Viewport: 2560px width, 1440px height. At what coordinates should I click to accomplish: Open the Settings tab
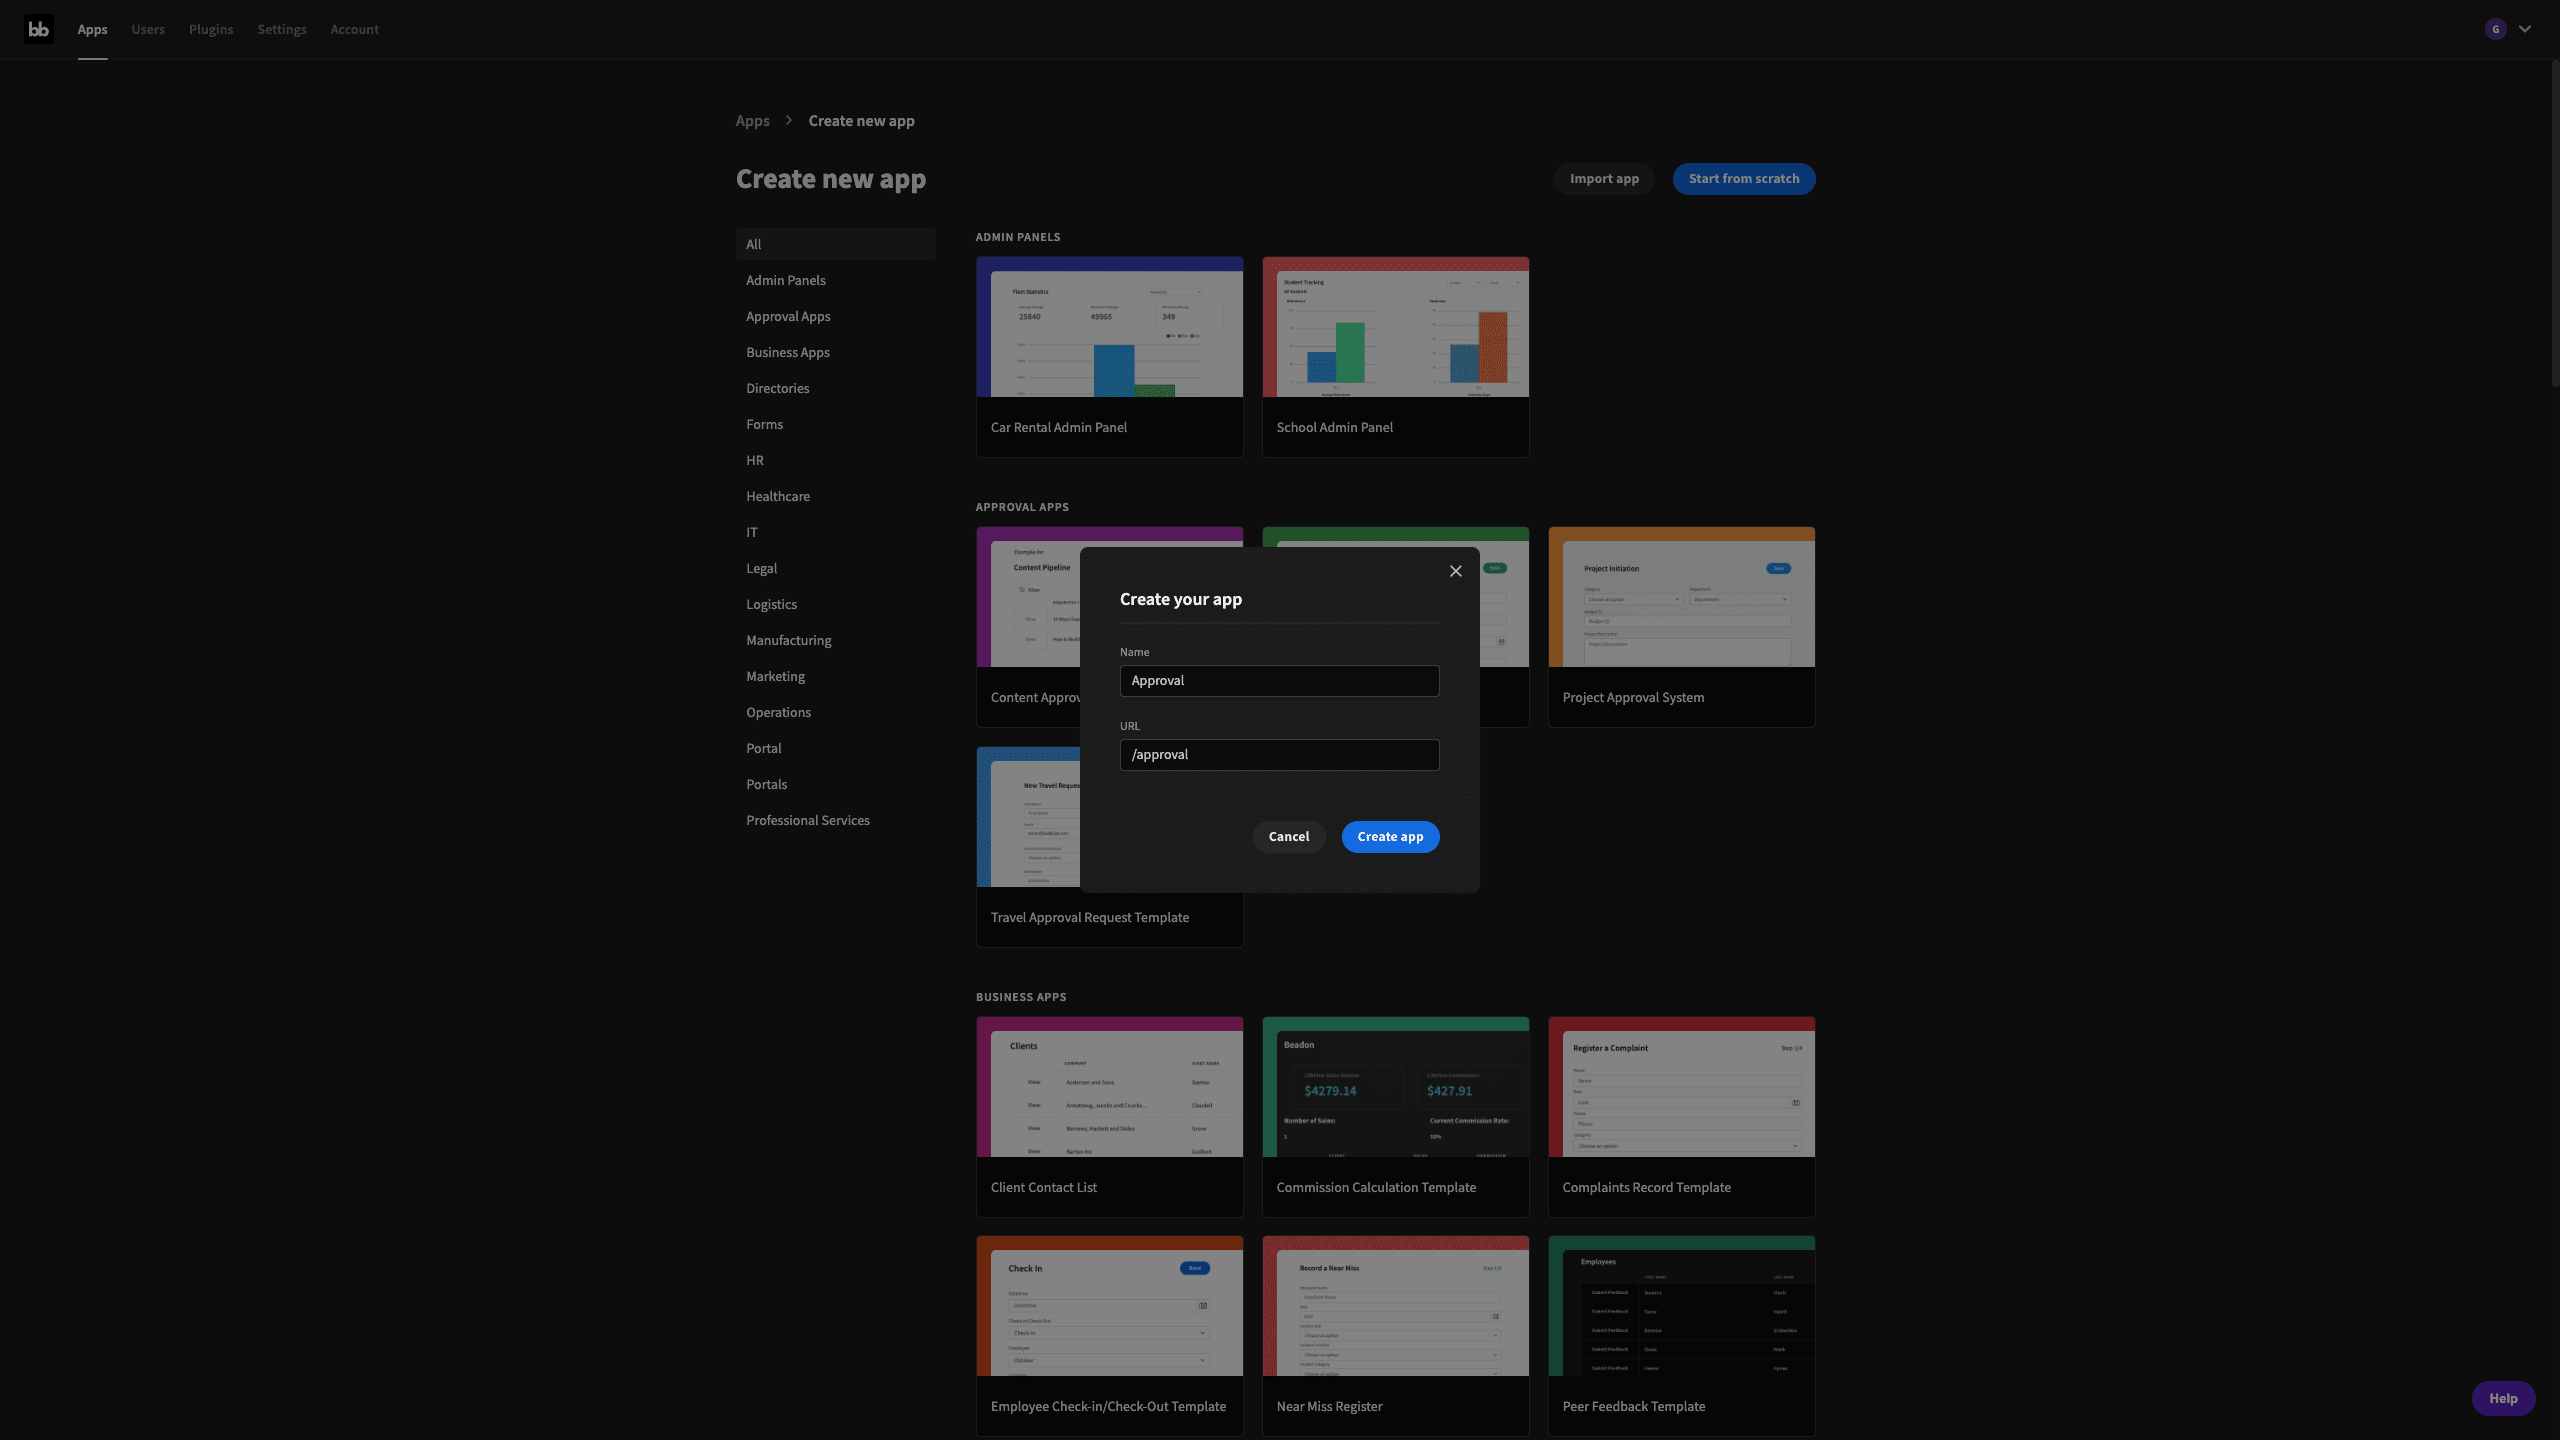[x=282, y=29]
